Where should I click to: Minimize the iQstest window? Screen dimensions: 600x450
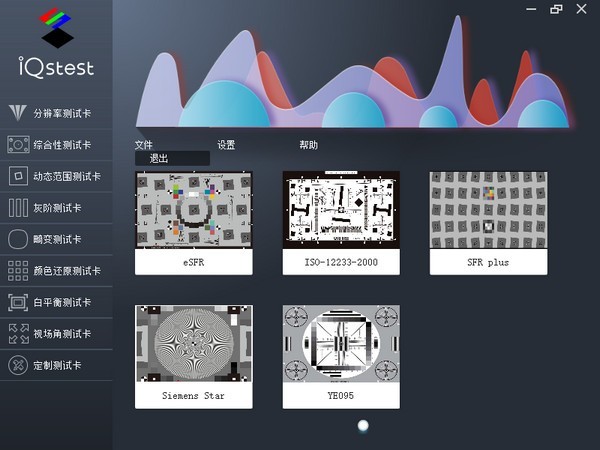(x=531, y=9)
